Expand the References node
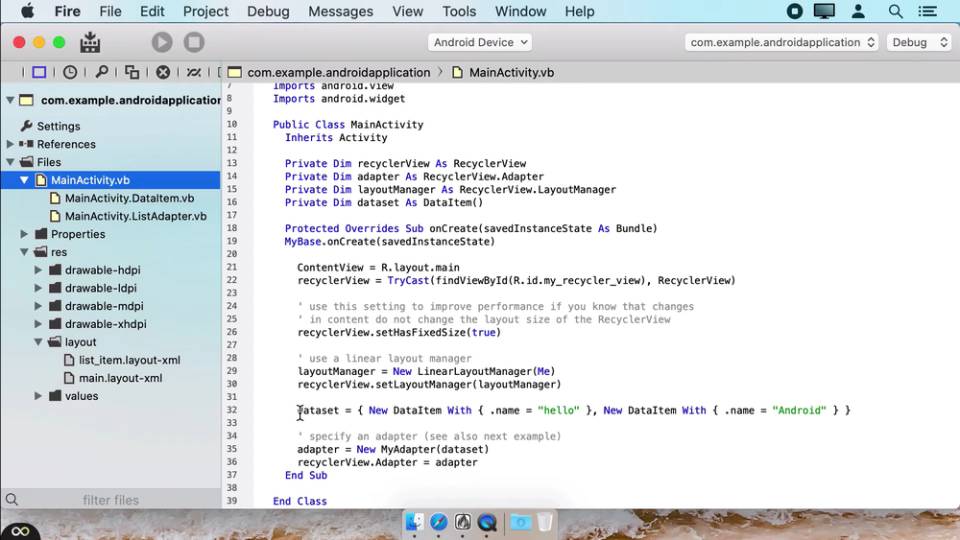The height and width of the screenshot is (540, 960). pyautogui.click(x=11, y=144)
